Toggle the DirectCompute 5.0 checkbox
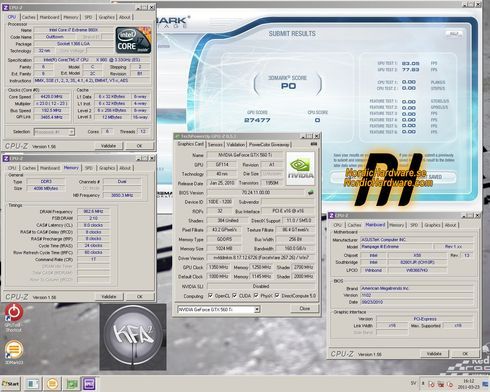 (x=277, y=296)
